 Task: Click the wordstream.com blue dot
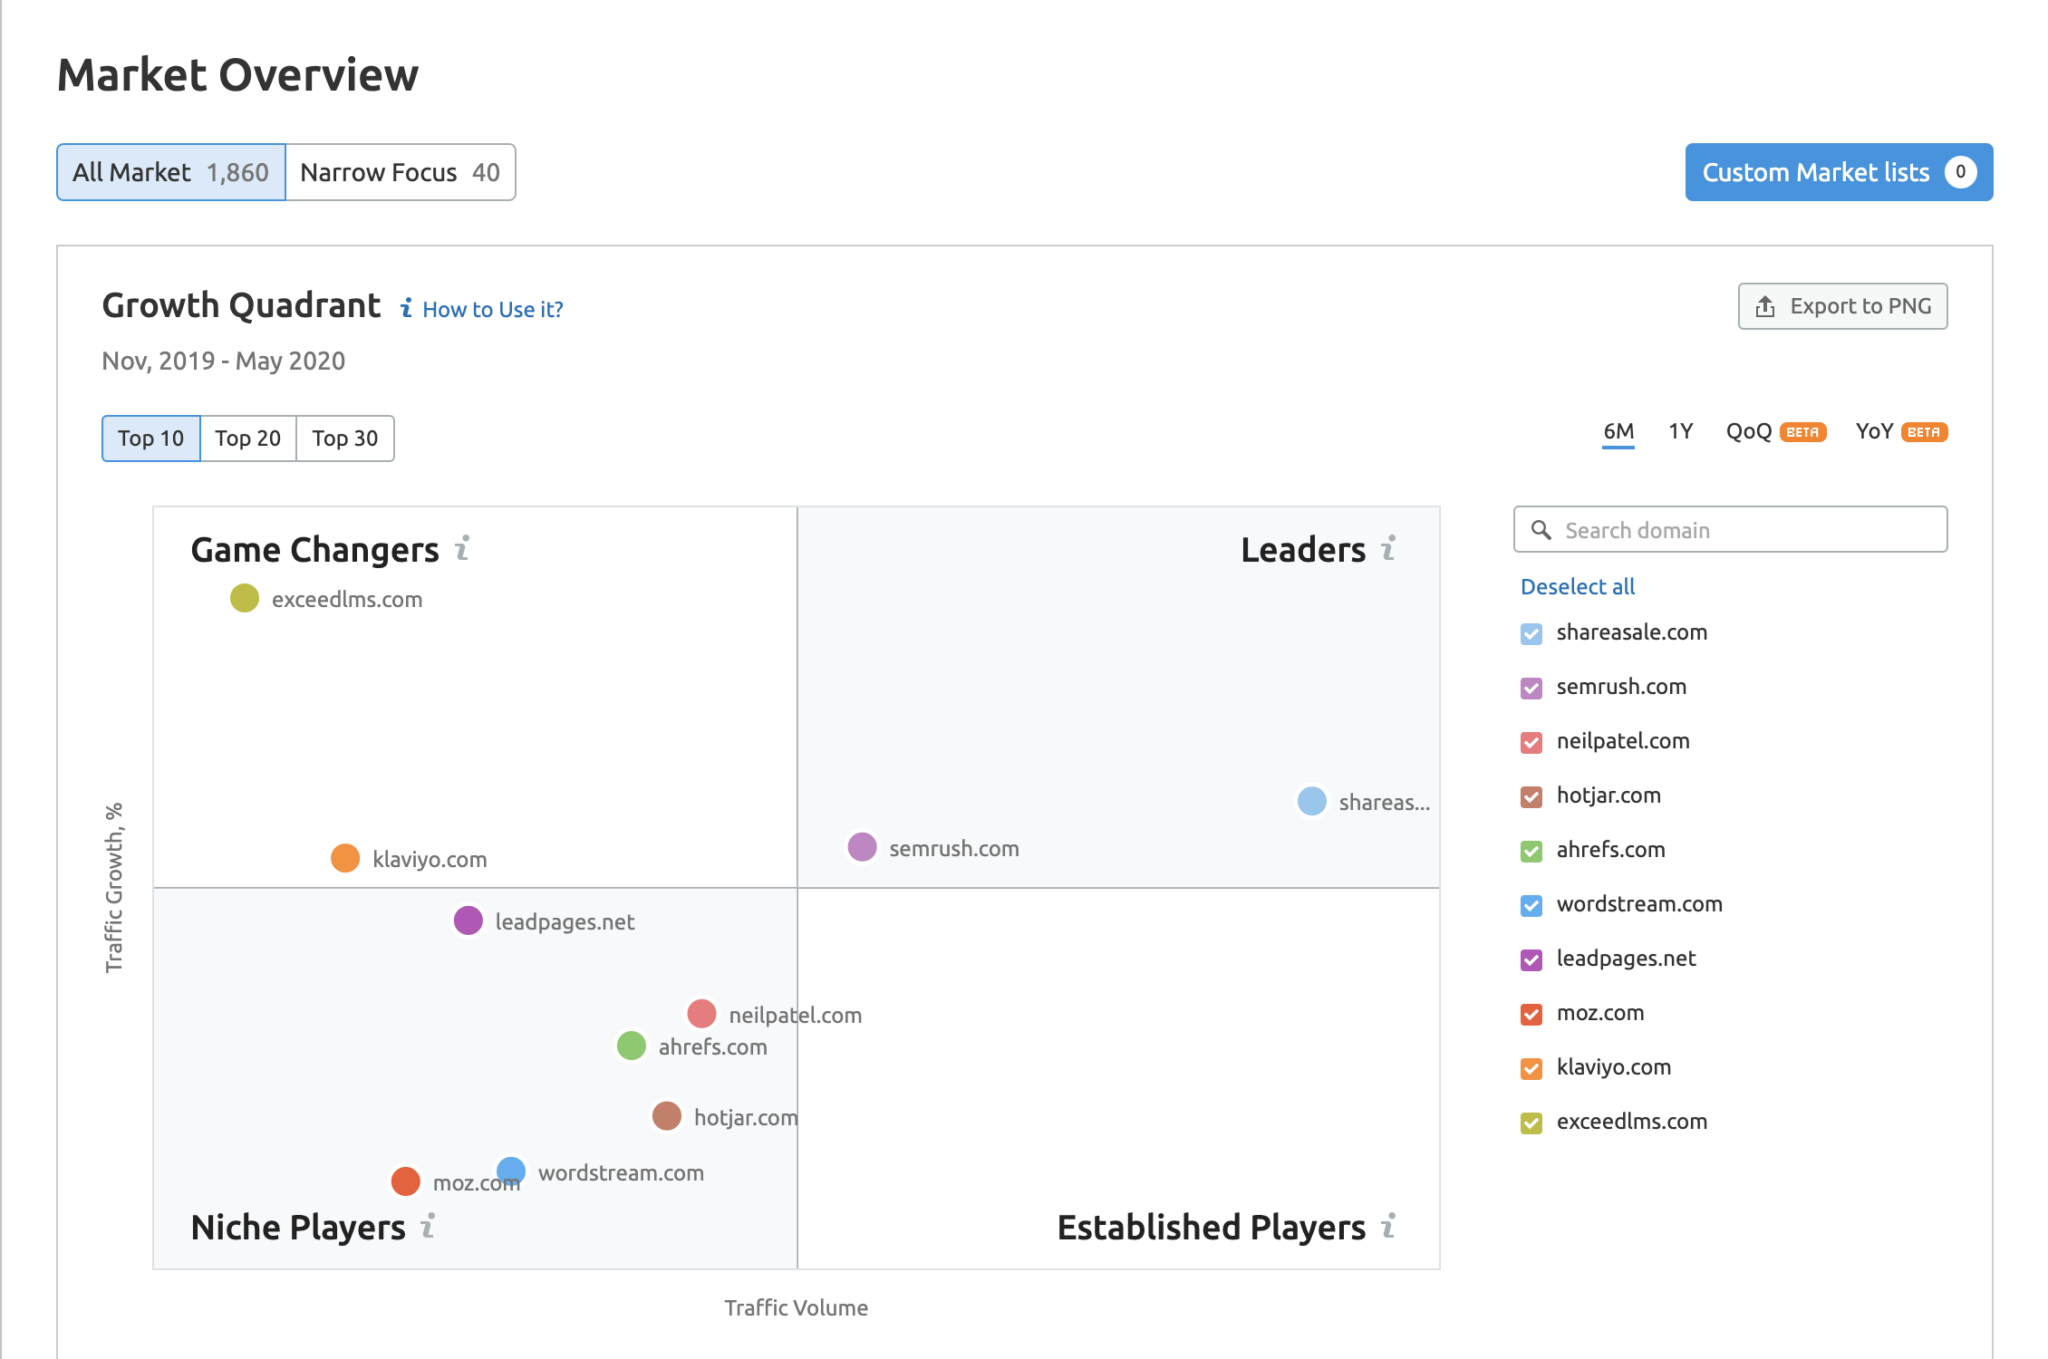pyautogui.click(x=511, y=1170)
